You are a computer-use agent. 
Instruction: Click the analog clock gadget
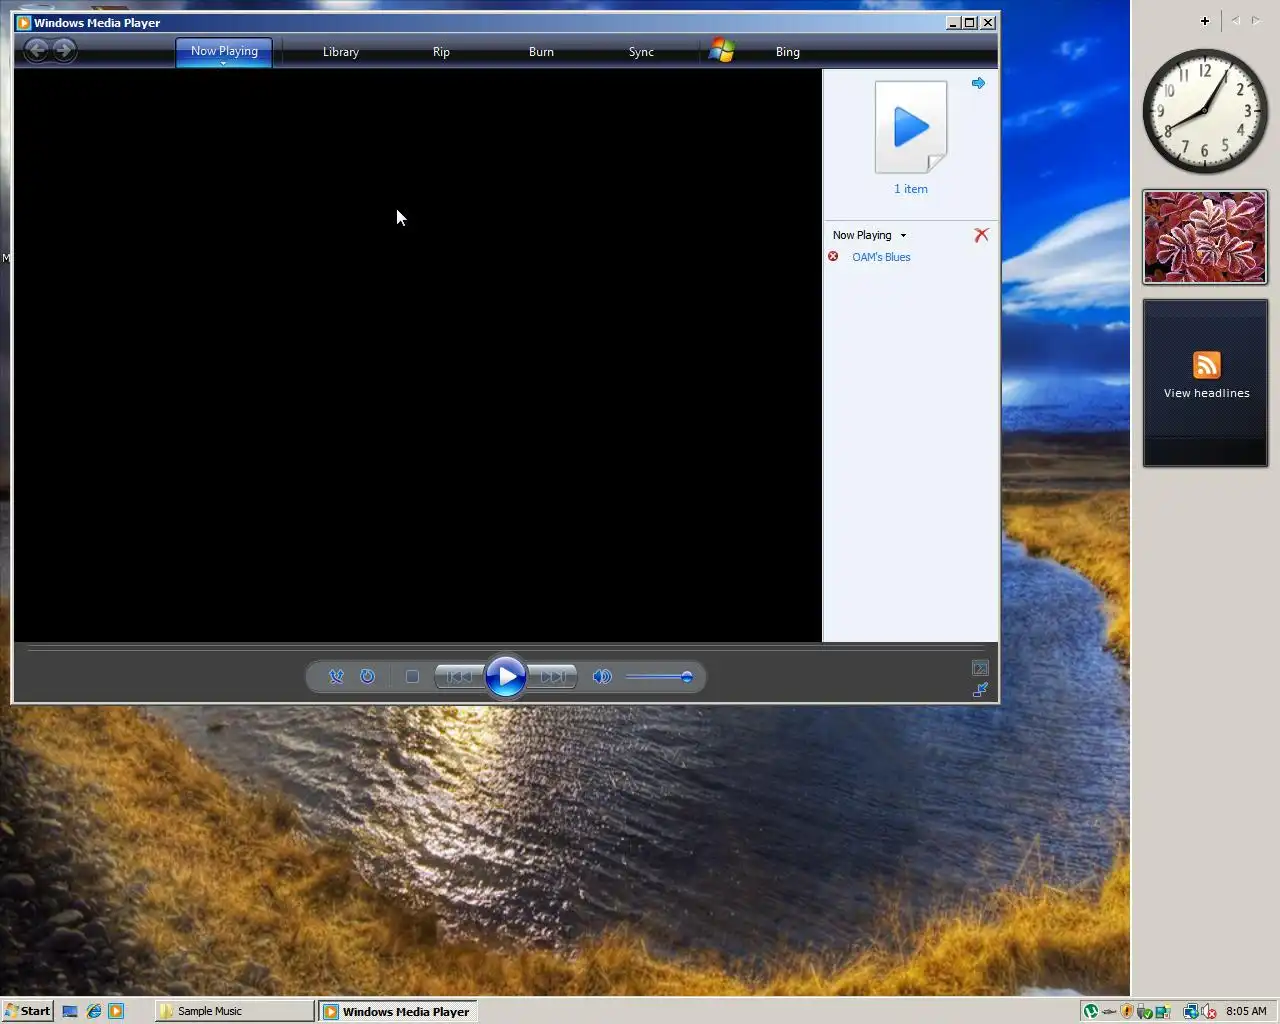coord(1204,110)
